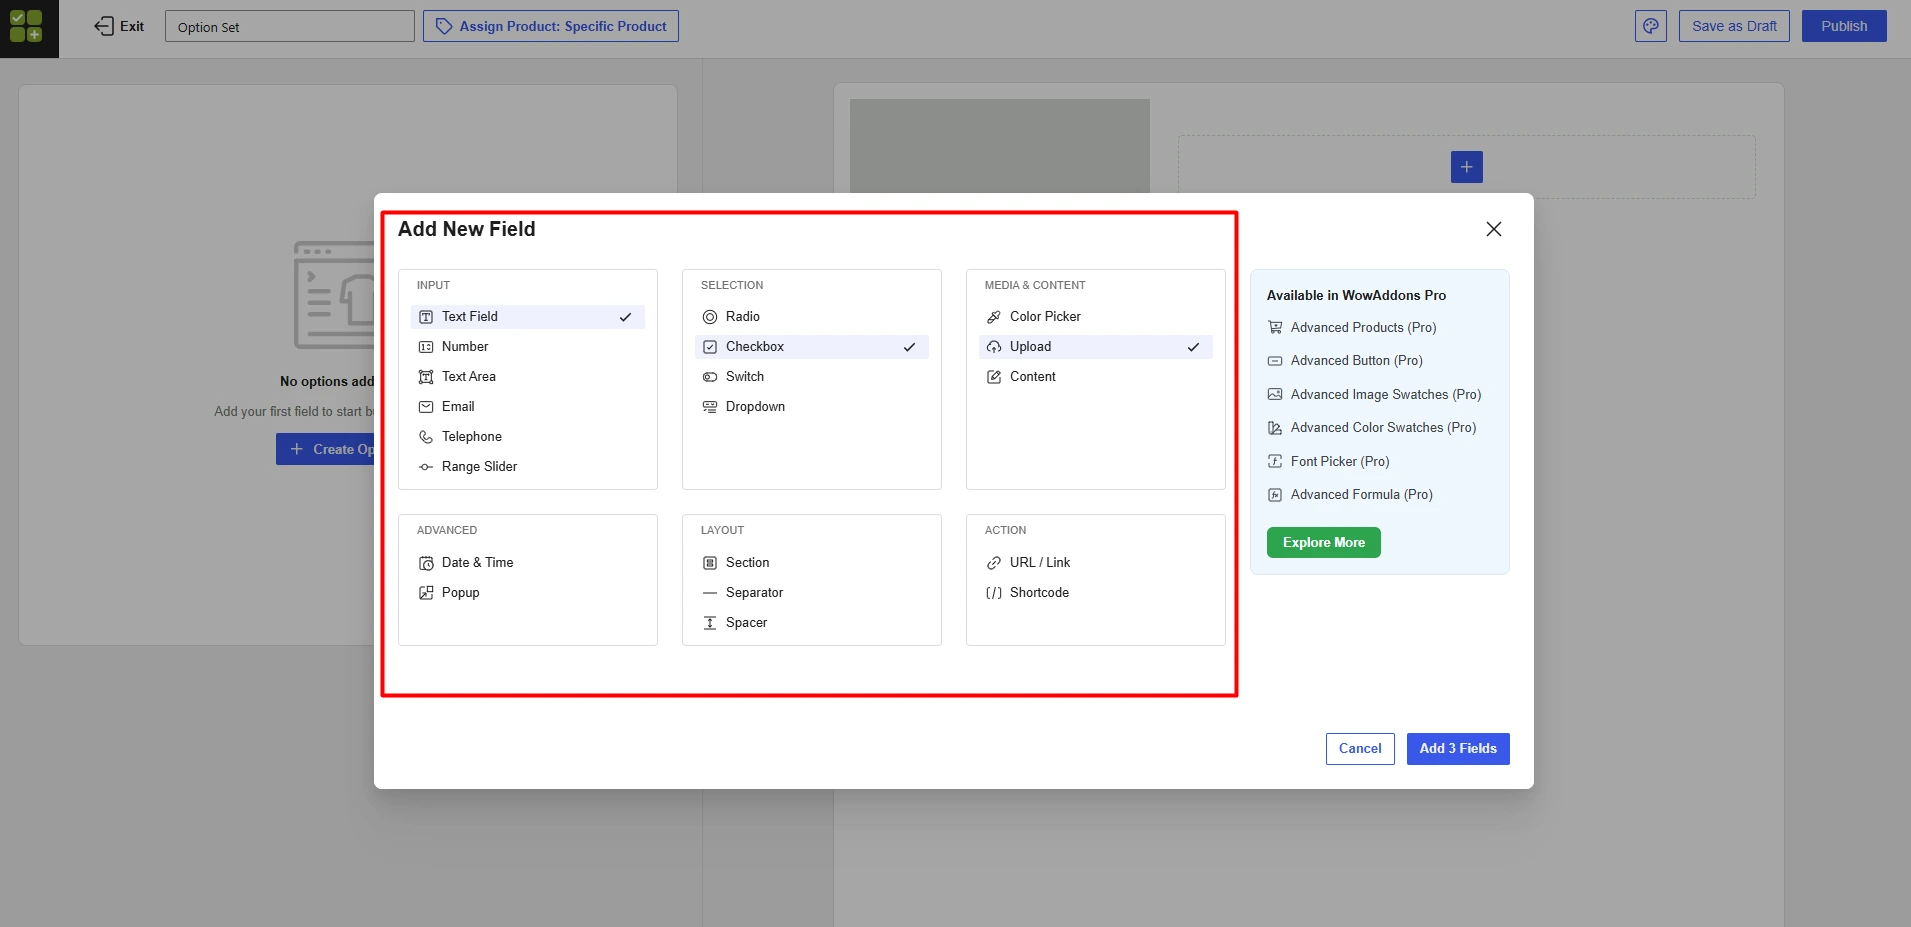Deselect the Text Field option
This screenshot has height=927, width=1911.
pos(528,317)
